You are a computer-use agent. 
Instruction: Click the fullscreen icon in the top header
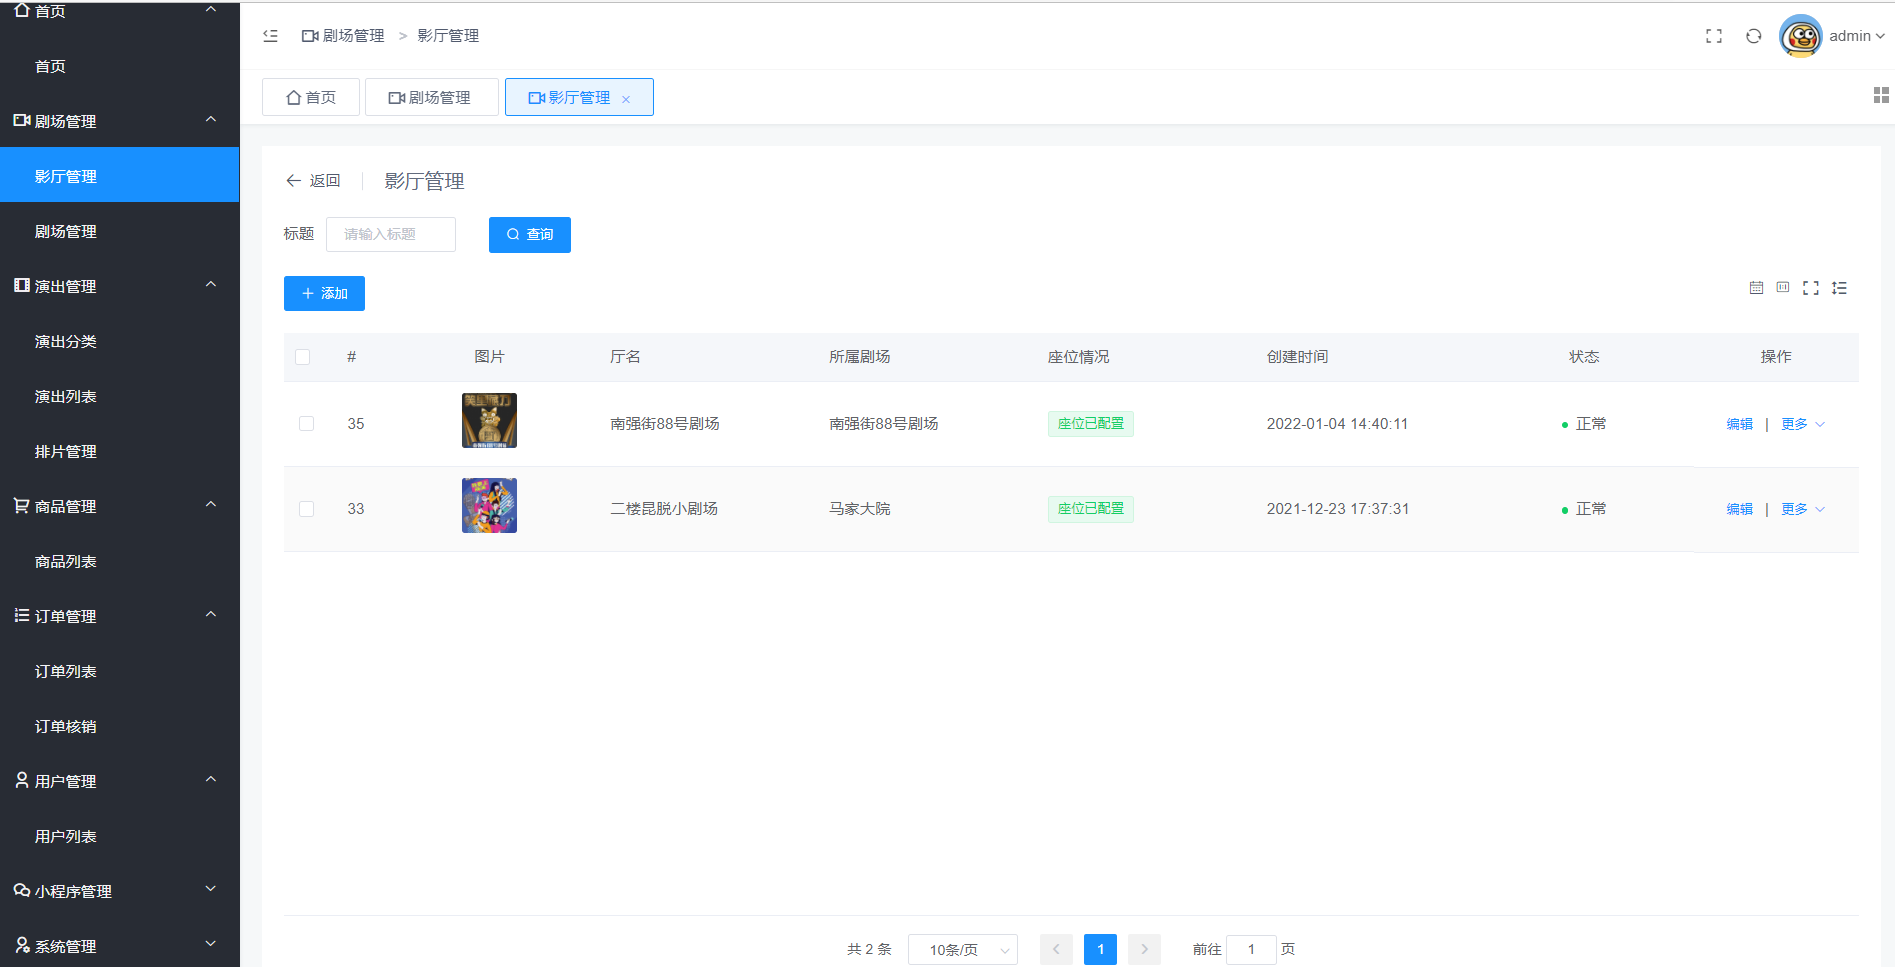[1714, 36]
